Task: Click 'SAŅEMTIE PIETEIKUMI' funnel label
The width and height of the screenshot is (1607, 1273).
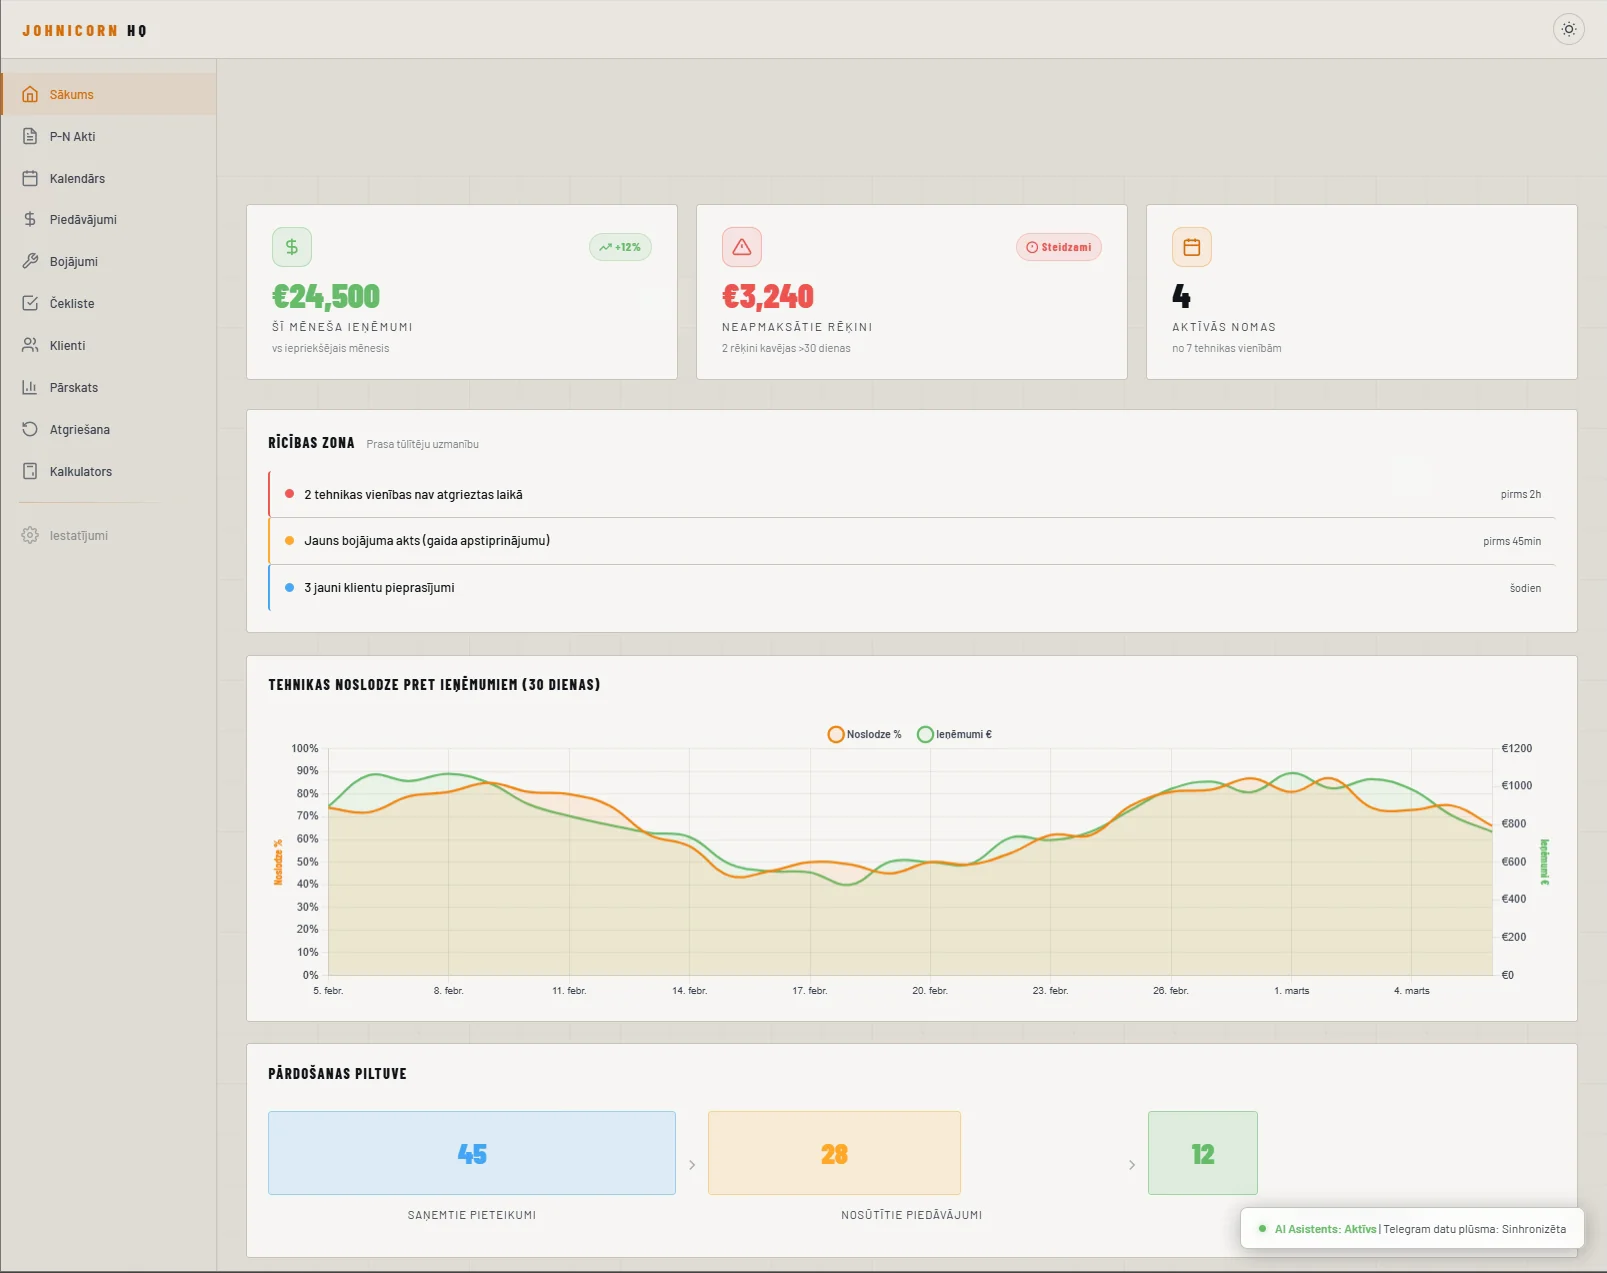Action: pyautogui.click(x=472, y=1215)
